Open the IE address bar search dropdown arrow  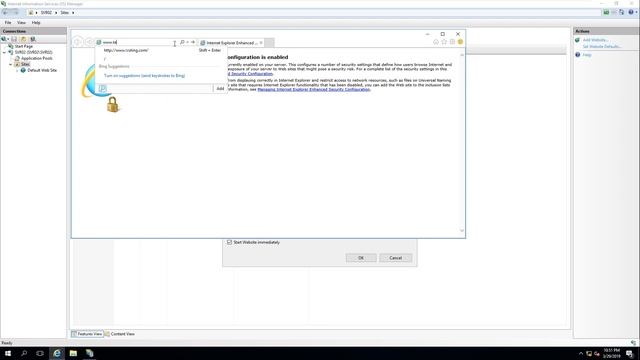click(x=187, y=42)
